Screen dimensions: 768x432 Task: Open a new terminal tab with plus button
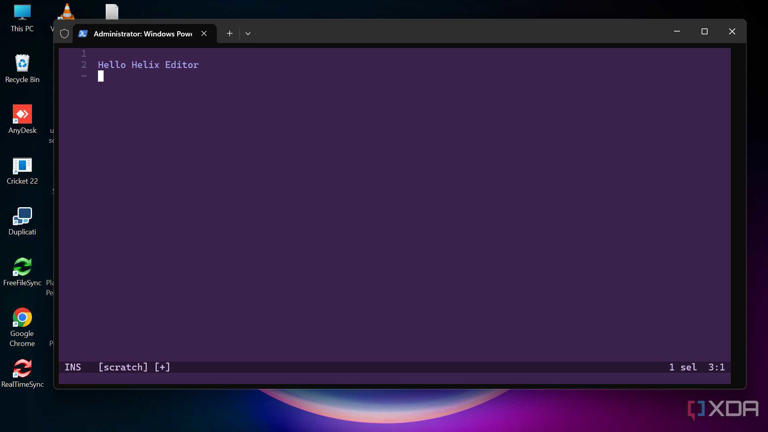tap(229, 33)
